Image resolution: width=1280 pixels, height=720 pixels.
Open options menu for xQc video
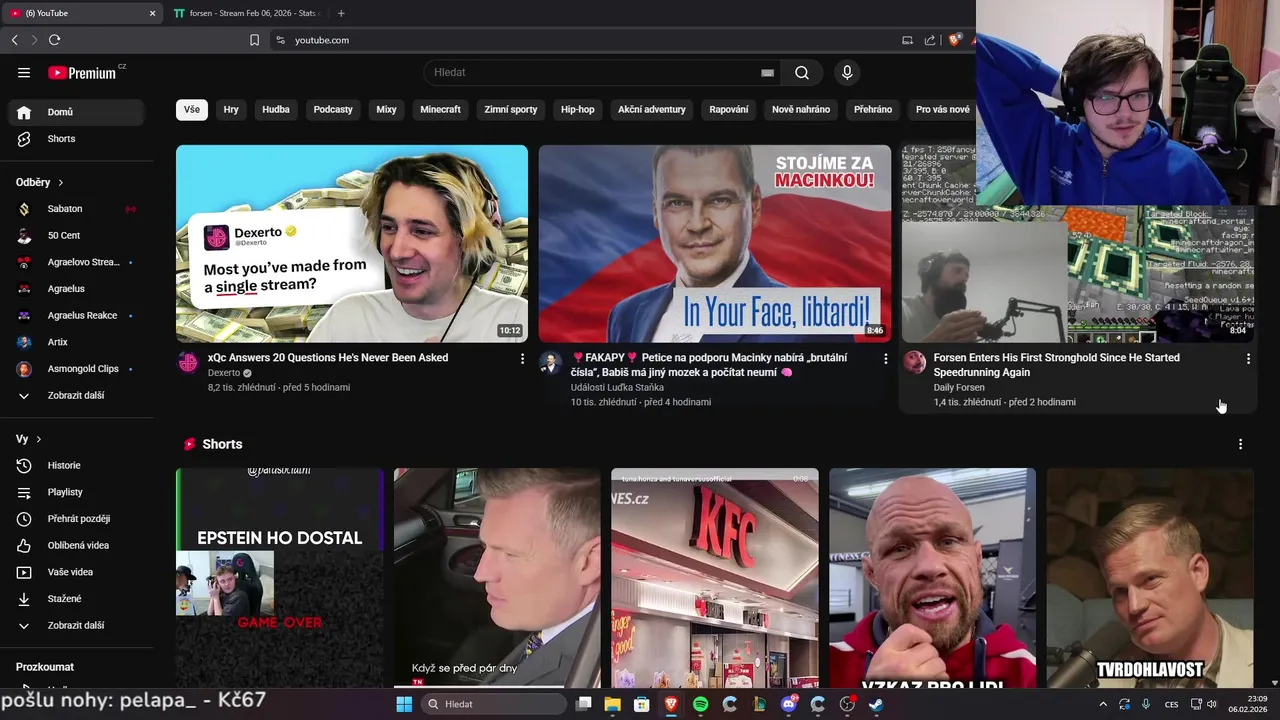point(522,358)
